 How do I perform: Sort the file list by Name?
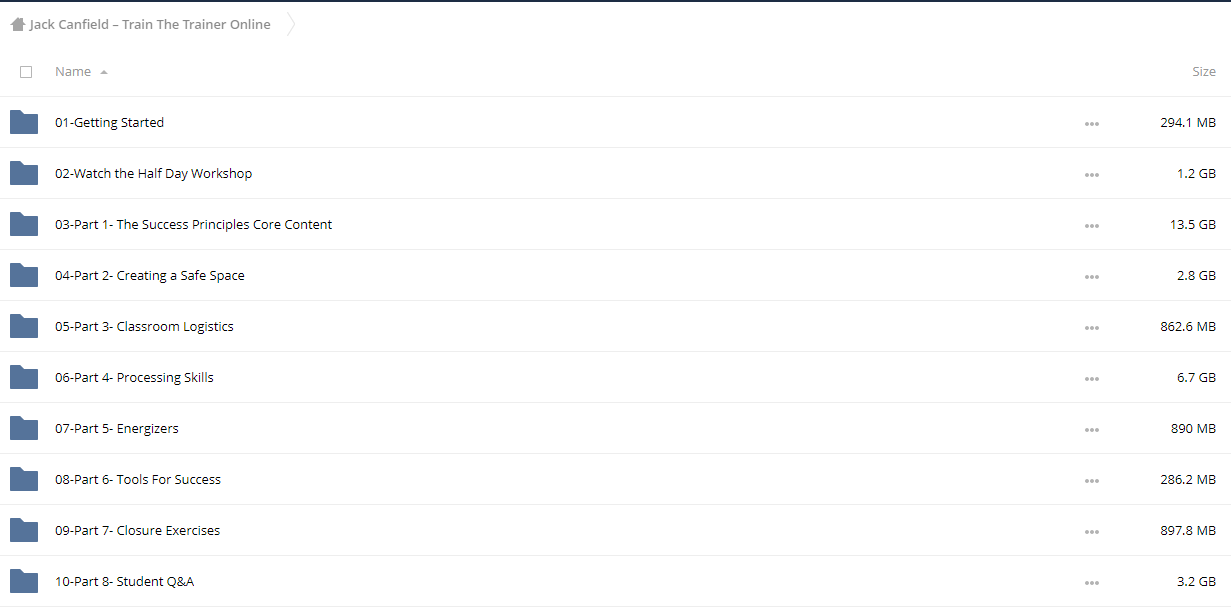point(73,72)
